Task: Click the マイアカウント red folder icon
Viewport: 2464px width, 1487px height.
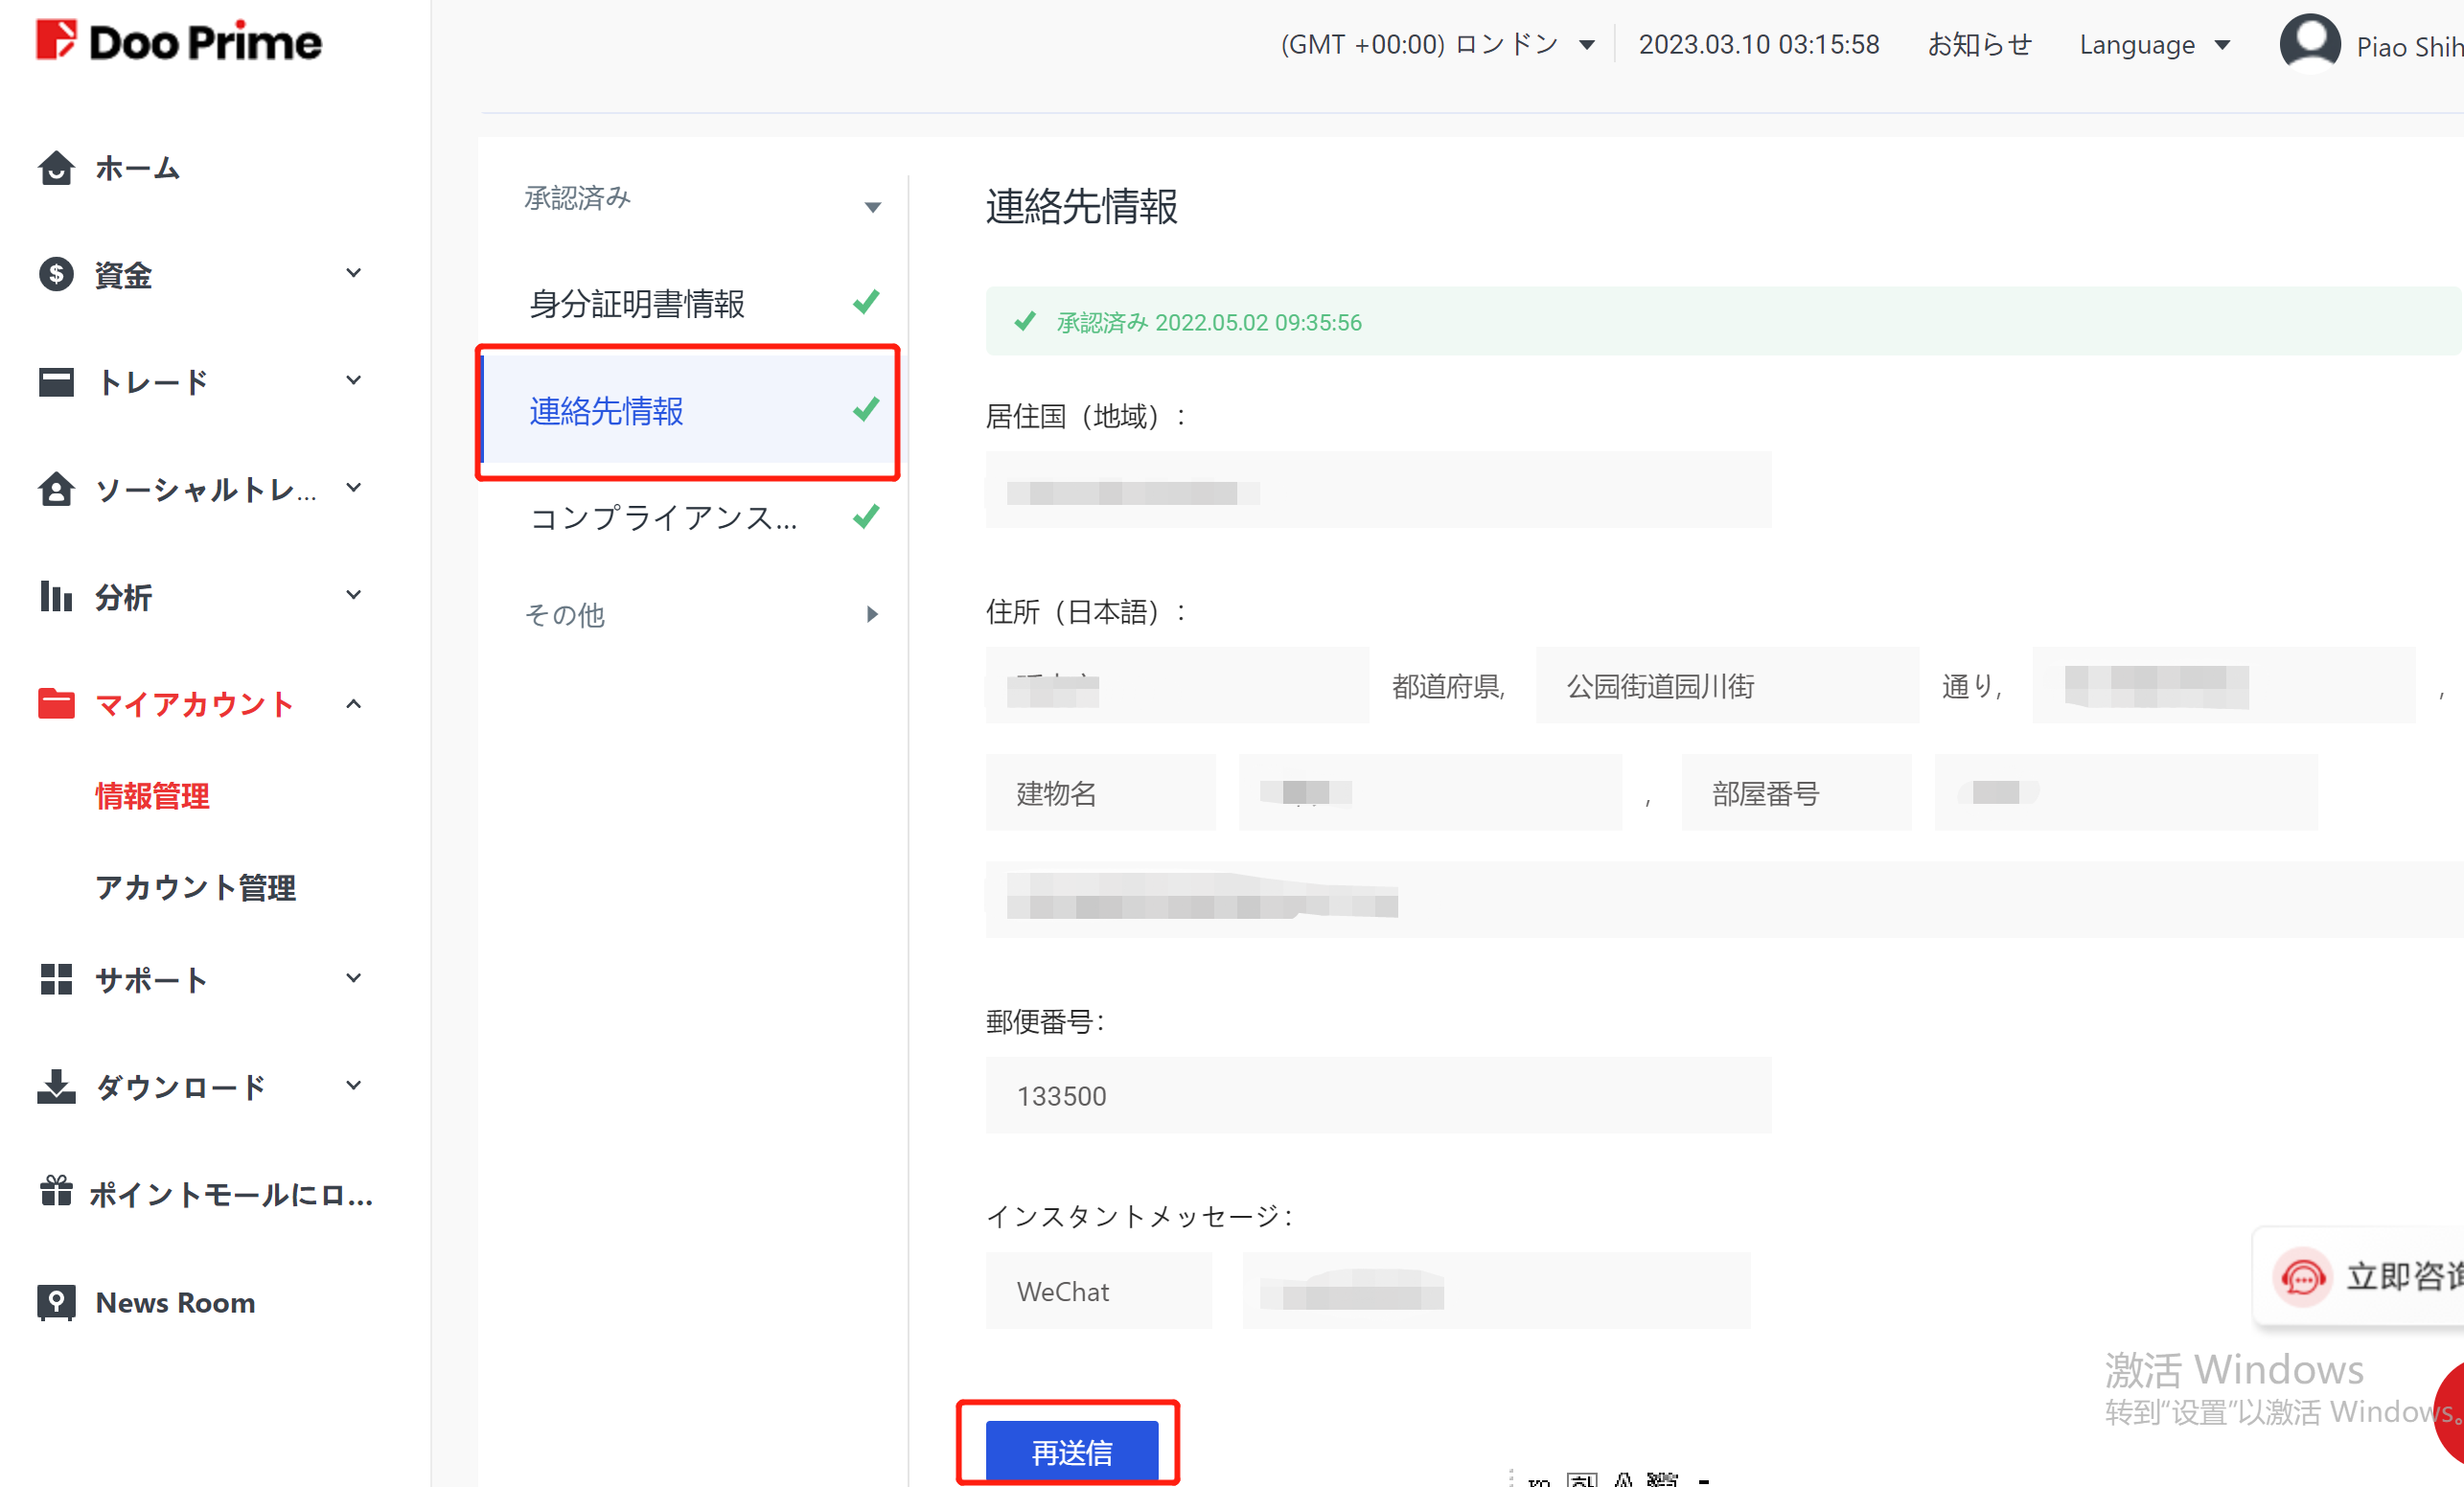Action: tap(56, 703)
